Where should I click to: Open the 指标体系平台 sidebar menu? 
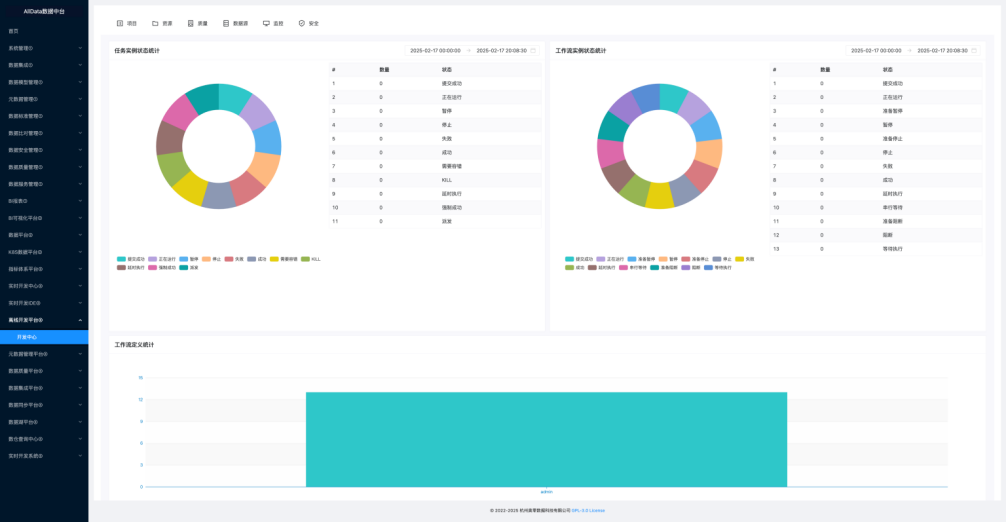point(44,269)
